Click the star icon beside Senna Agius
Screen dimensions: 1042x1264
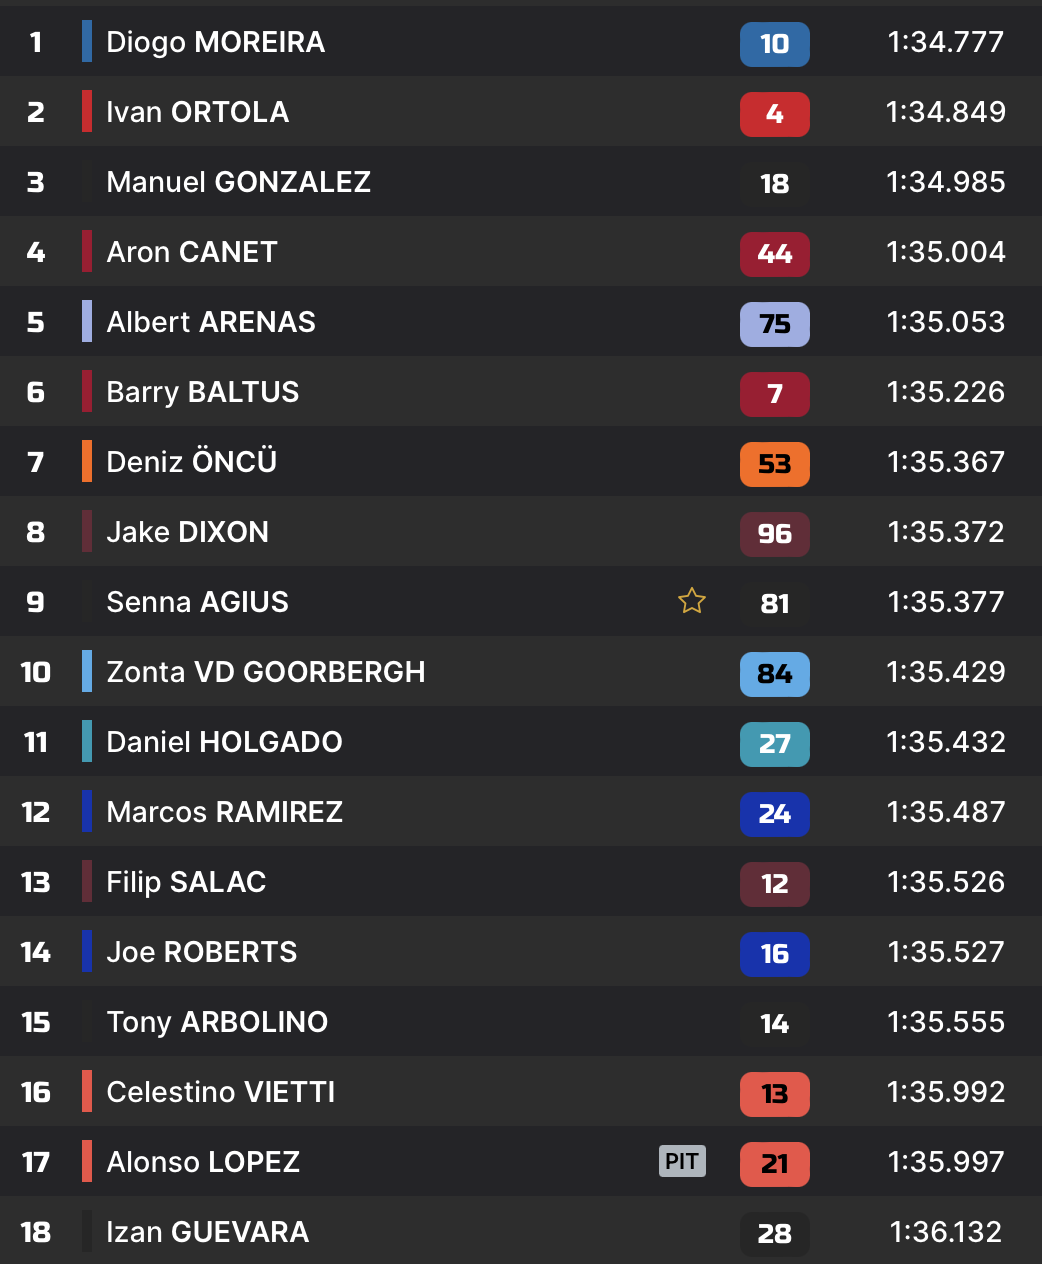pyautogui.click(x=692, y=601)
